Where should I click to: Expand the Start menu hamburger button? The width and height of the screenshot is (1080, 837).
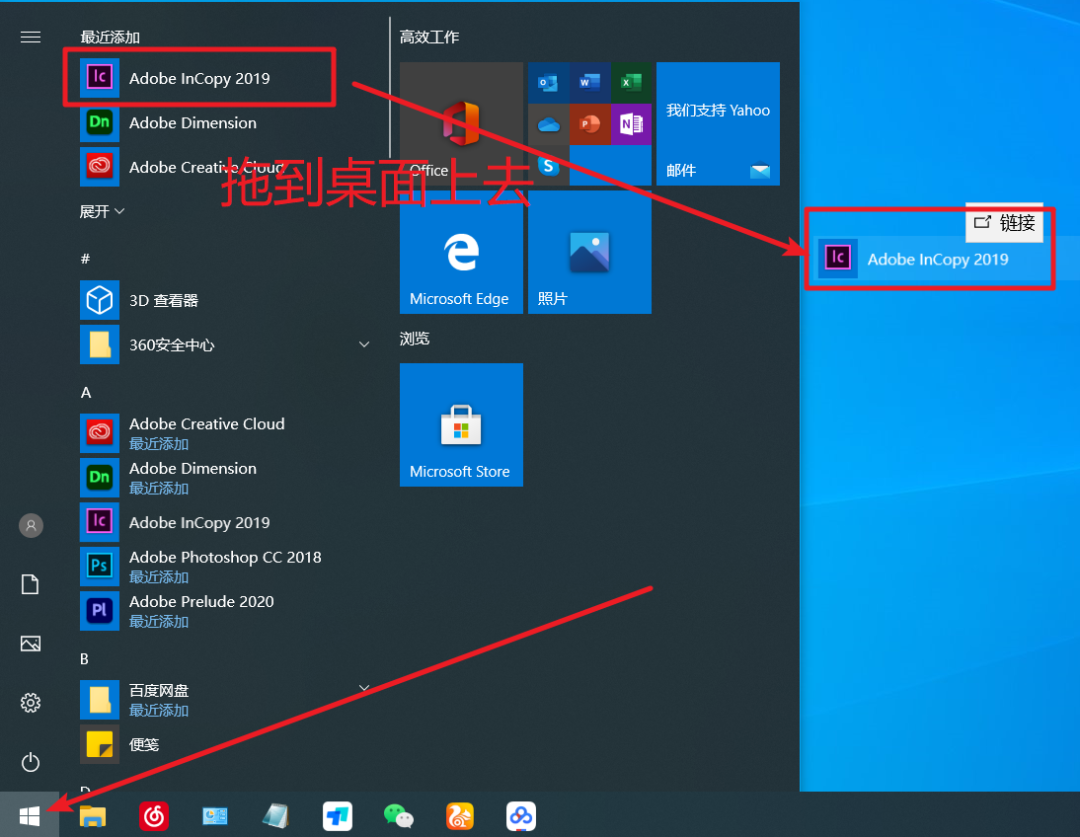pos(30,37)
